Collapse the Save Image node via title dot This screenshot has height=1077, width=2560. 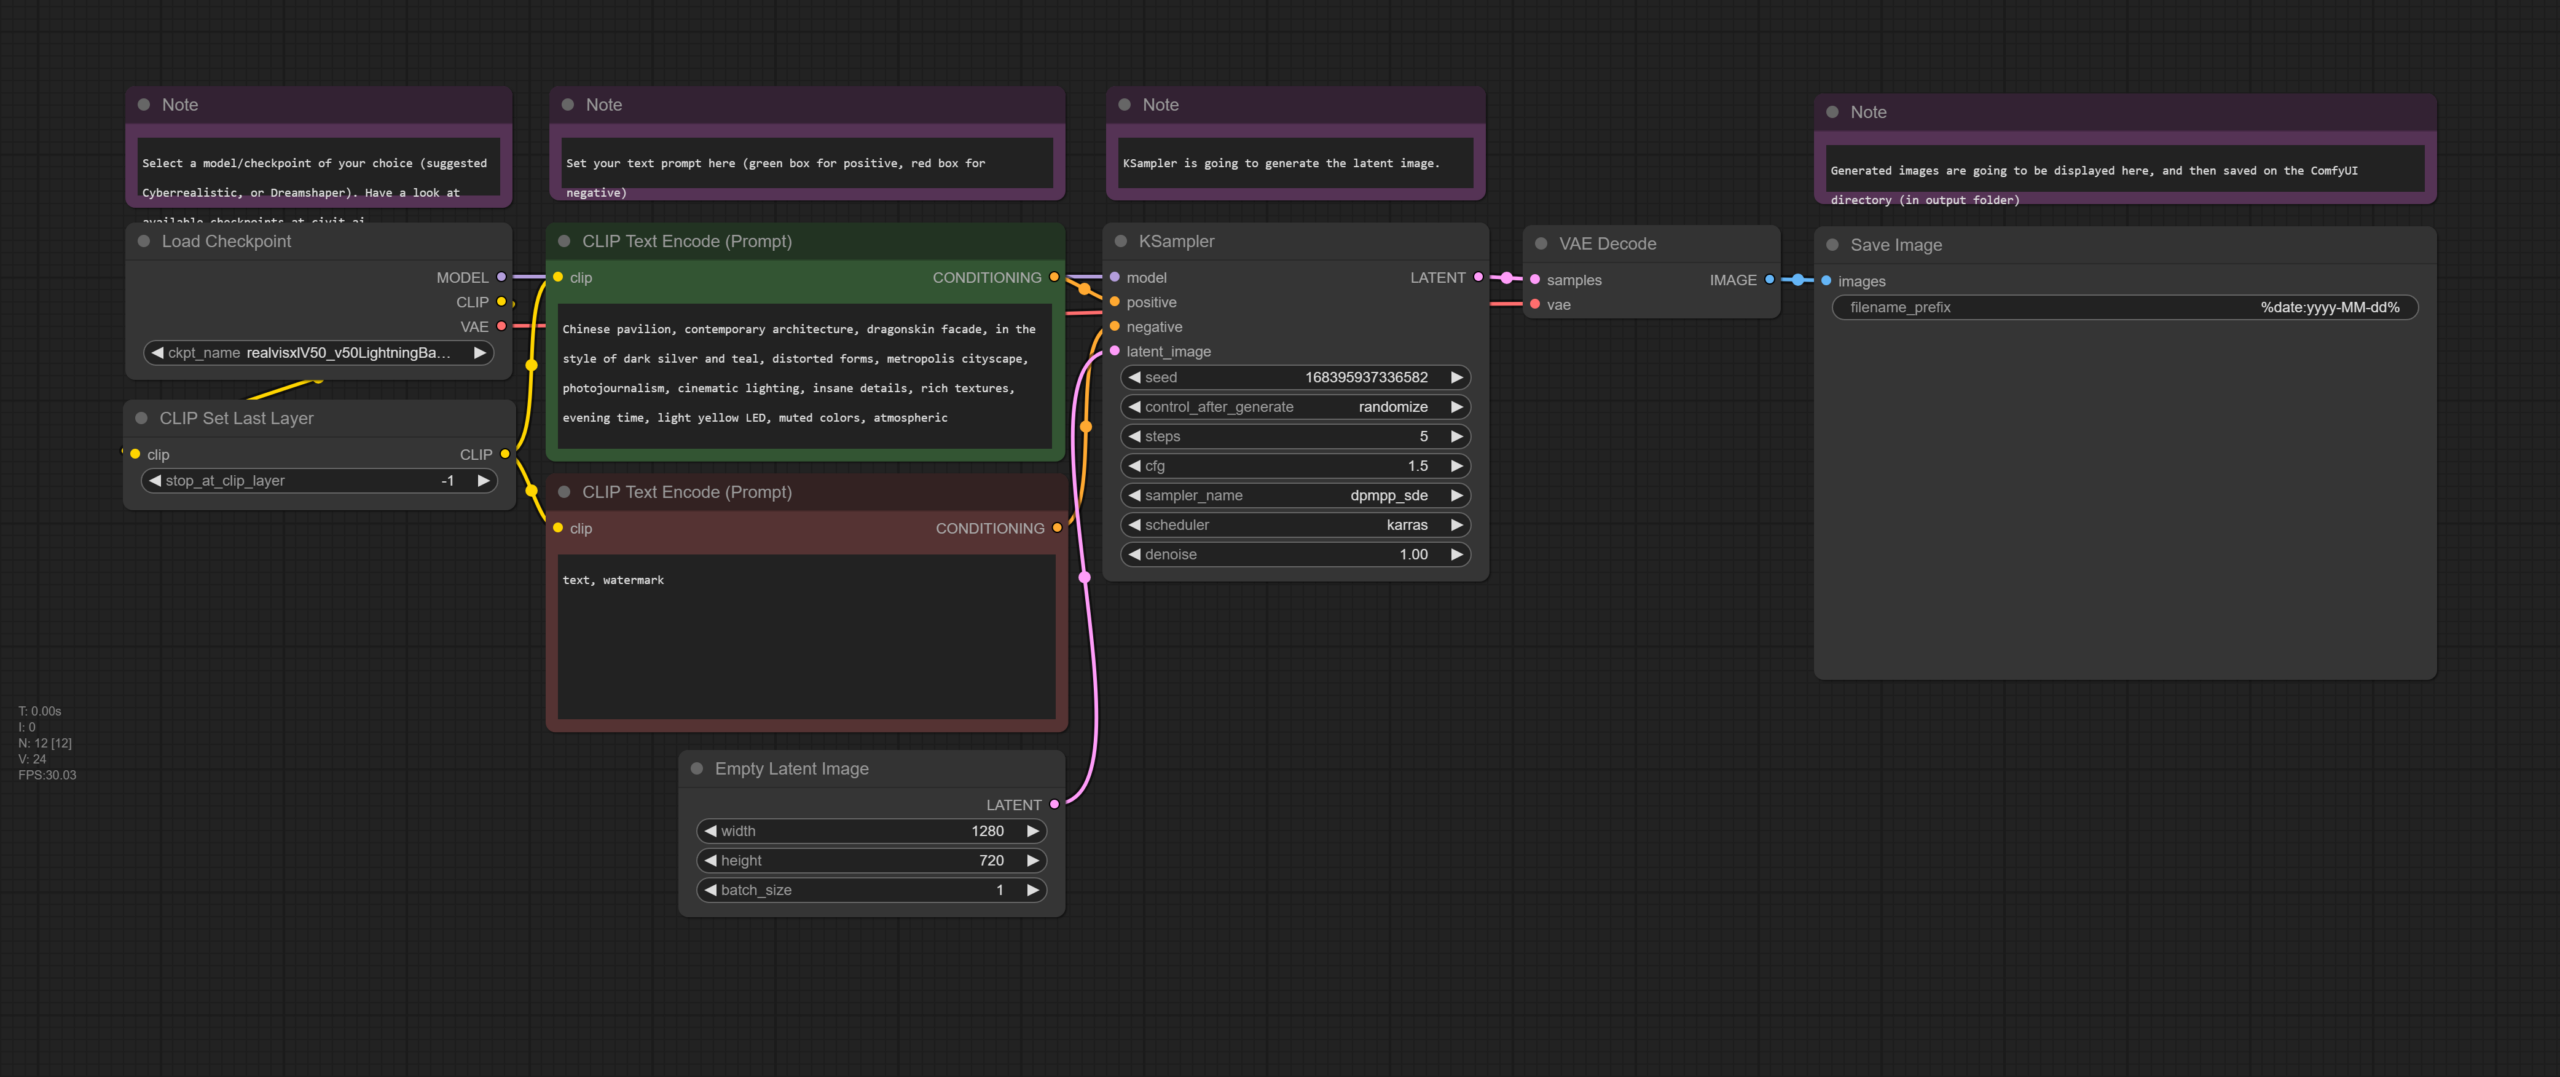1833,245
